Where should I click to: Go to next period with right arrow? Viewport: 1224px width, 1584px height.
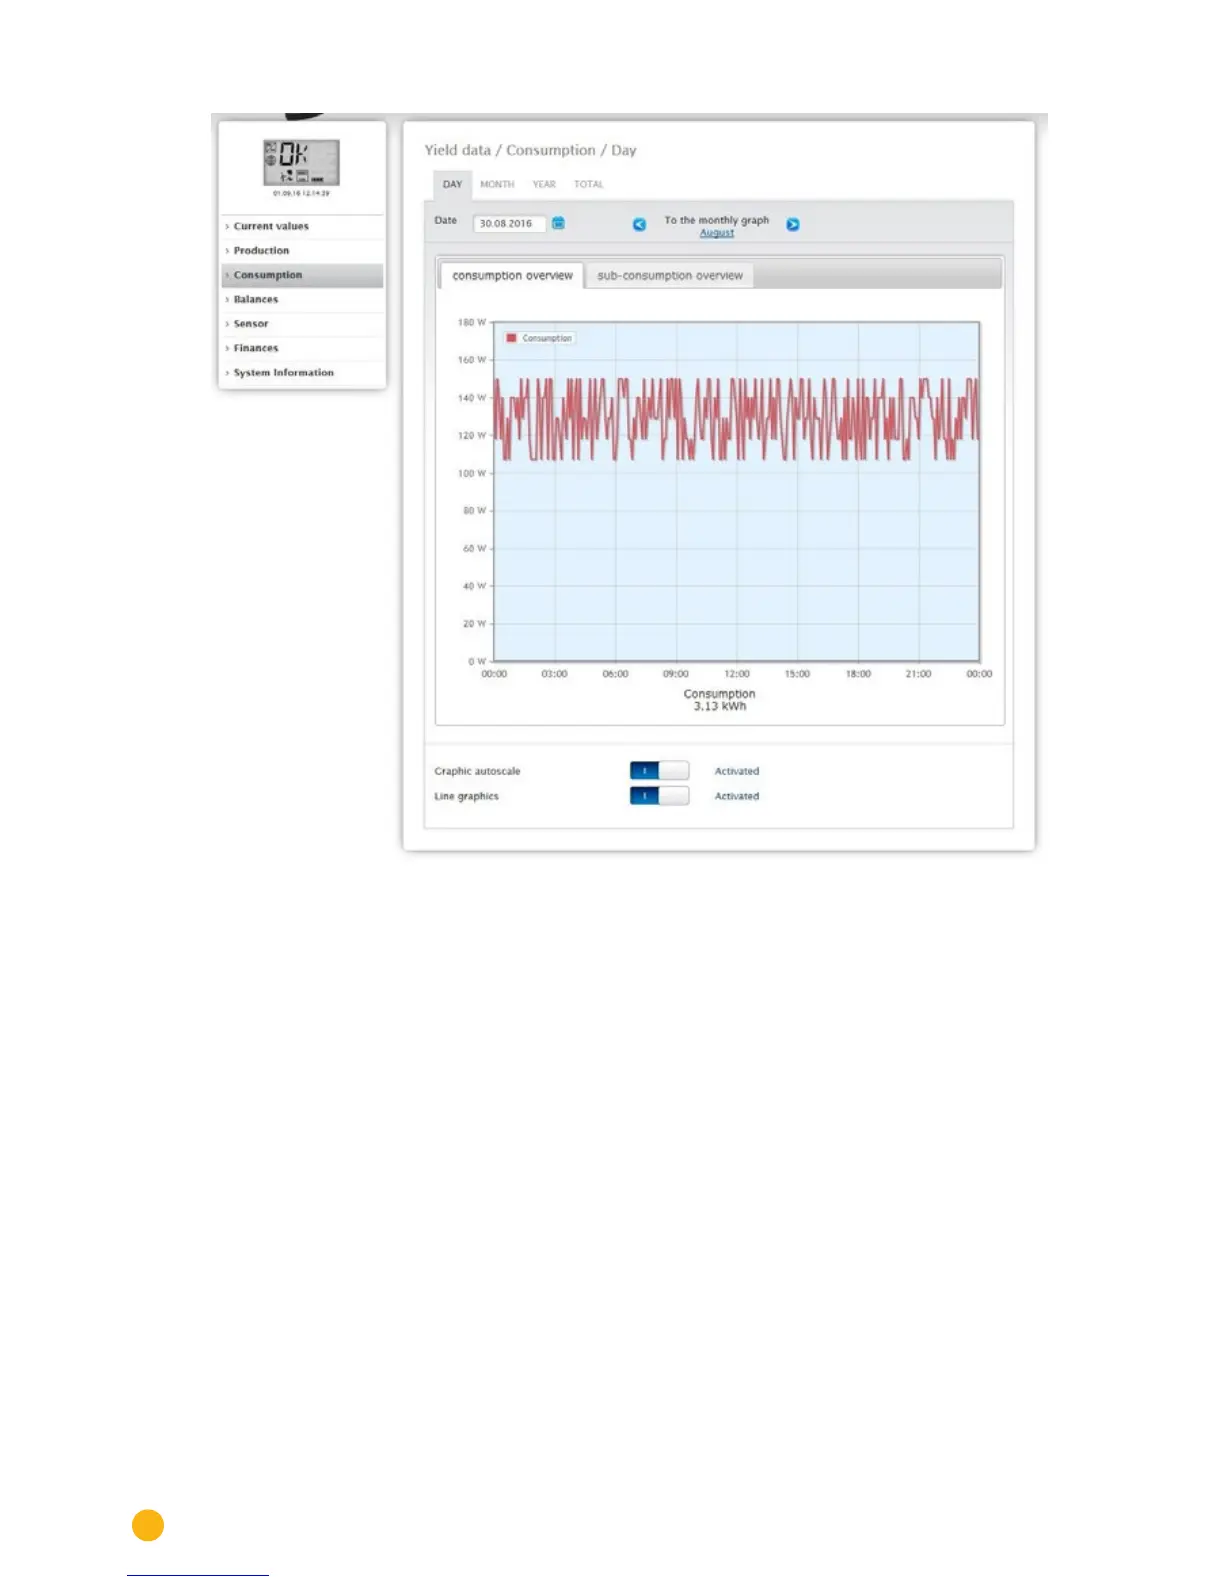(793, 224)
